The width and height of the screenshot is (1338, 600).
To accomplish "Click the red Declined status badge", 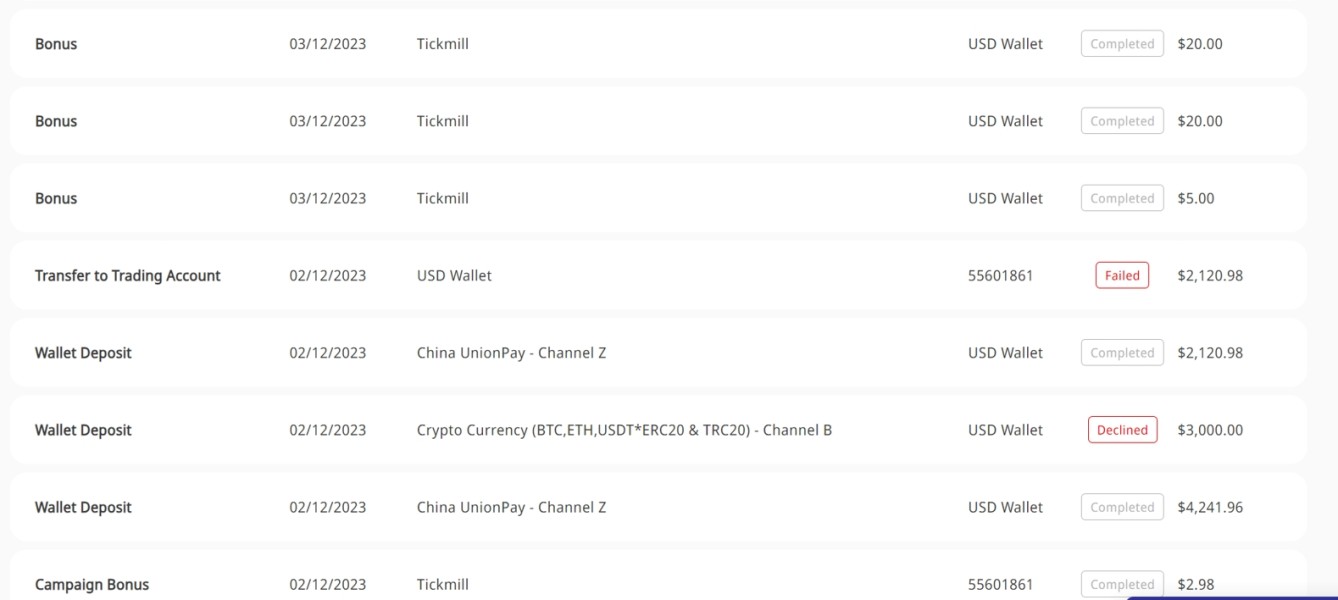I will 1122,430.
